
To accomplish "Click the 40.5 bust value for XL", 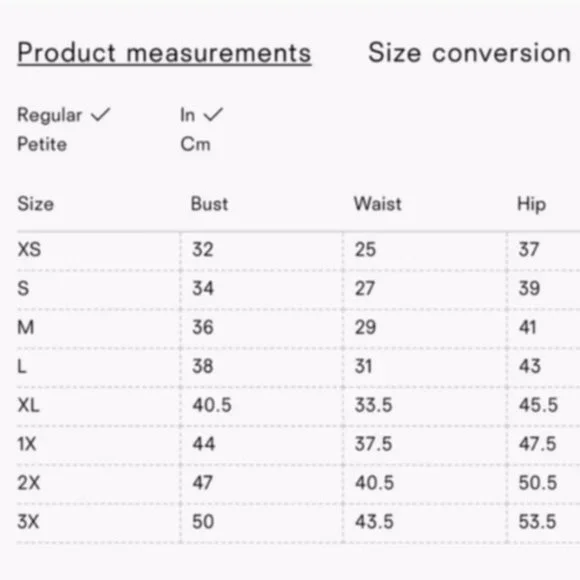I will pyautogui.click(x=212, y=405).
